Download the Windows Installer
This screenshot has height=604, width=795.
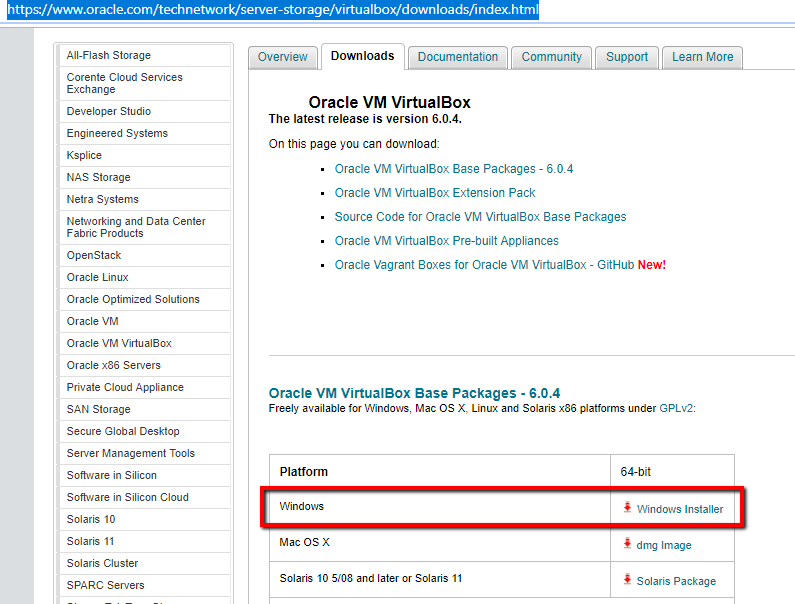pyautogui.click(x=680, y=509)
